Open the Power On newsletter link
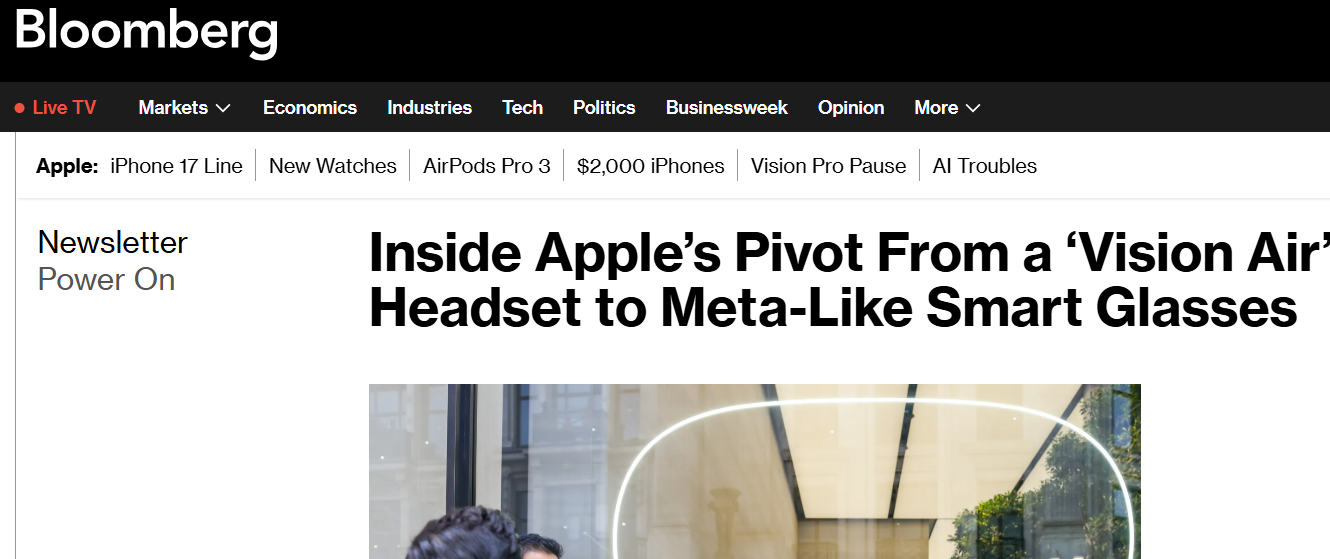The height and width of the screenshot is (559, 1330). pyautogui.click(x=106, y=279)
